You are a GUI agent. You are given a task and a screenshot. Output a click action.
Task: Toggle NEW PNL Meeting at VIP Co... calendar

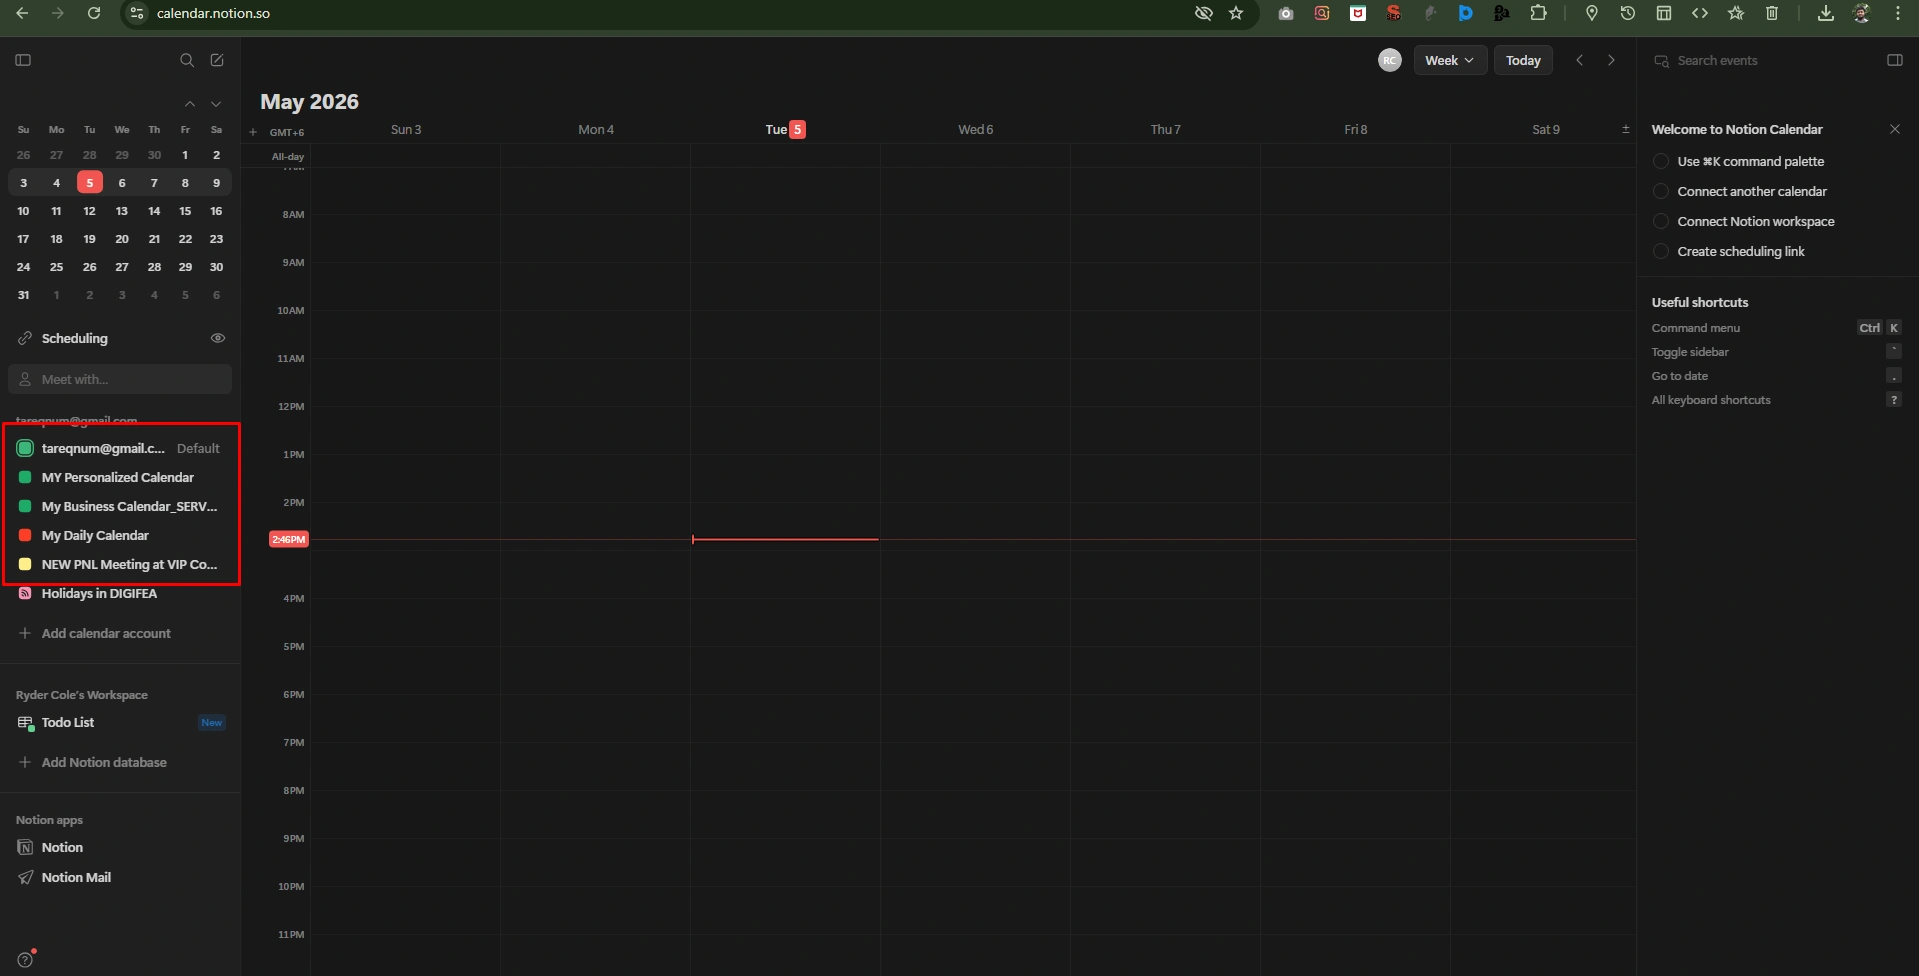pos(25,564)
